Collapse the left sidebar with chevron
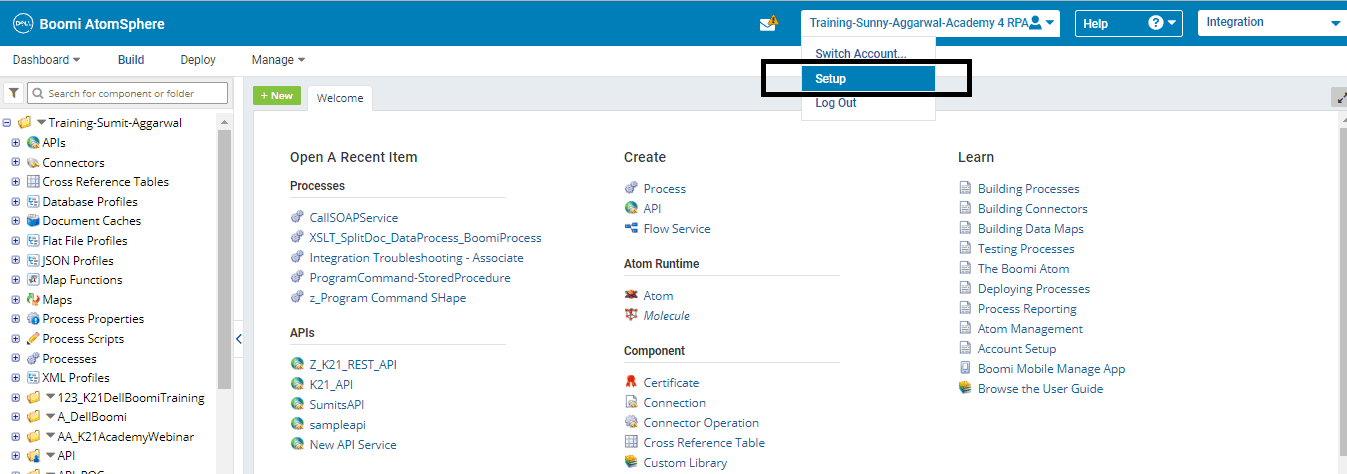1347x474 pixels. click(x=238, y=340)
